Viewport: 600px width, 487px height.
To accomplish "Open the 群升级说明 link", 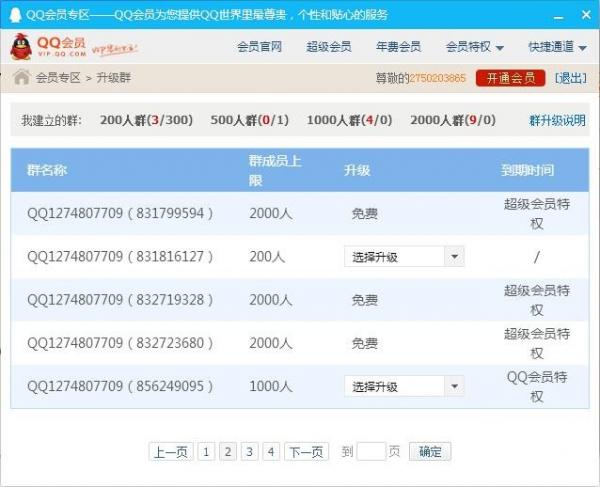I will click(x=557, y=121).
